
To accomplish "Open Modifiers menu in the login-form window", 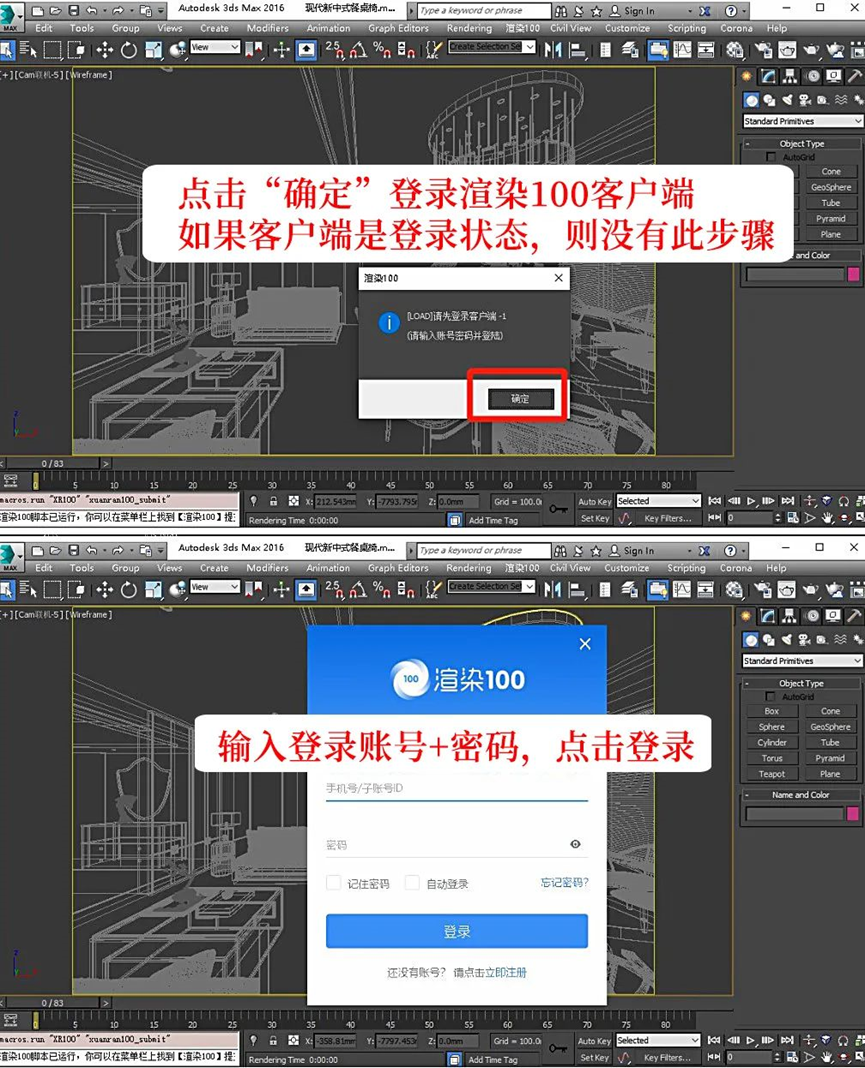I will [x=267, y=567].
